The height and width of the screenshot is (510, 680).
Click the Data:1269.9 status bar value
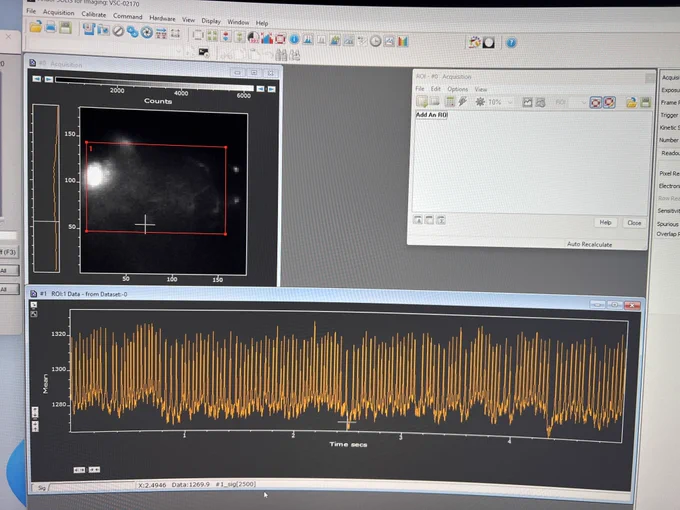(x=191, y=484)
